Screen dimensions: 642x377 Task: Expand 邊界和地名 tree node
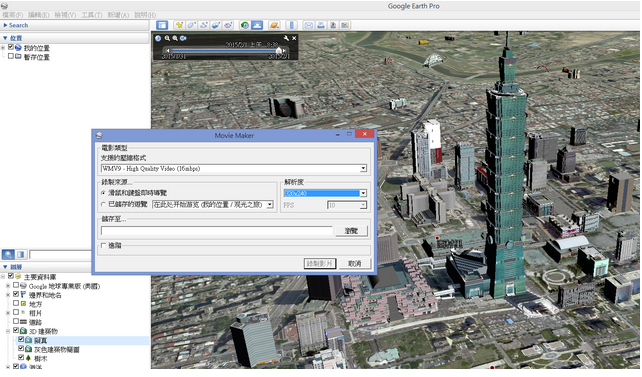[x=8, y=294]
